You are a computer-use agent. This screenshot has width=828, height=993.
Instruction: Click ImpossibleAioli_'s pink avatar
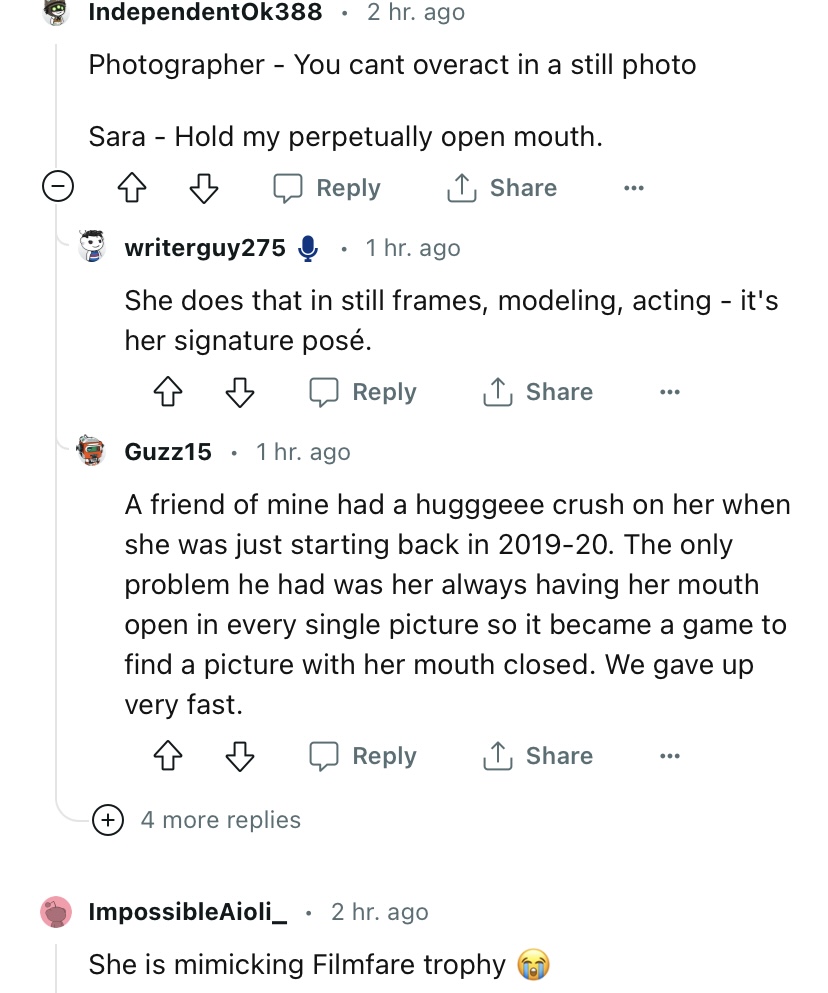tap(57, 912)
